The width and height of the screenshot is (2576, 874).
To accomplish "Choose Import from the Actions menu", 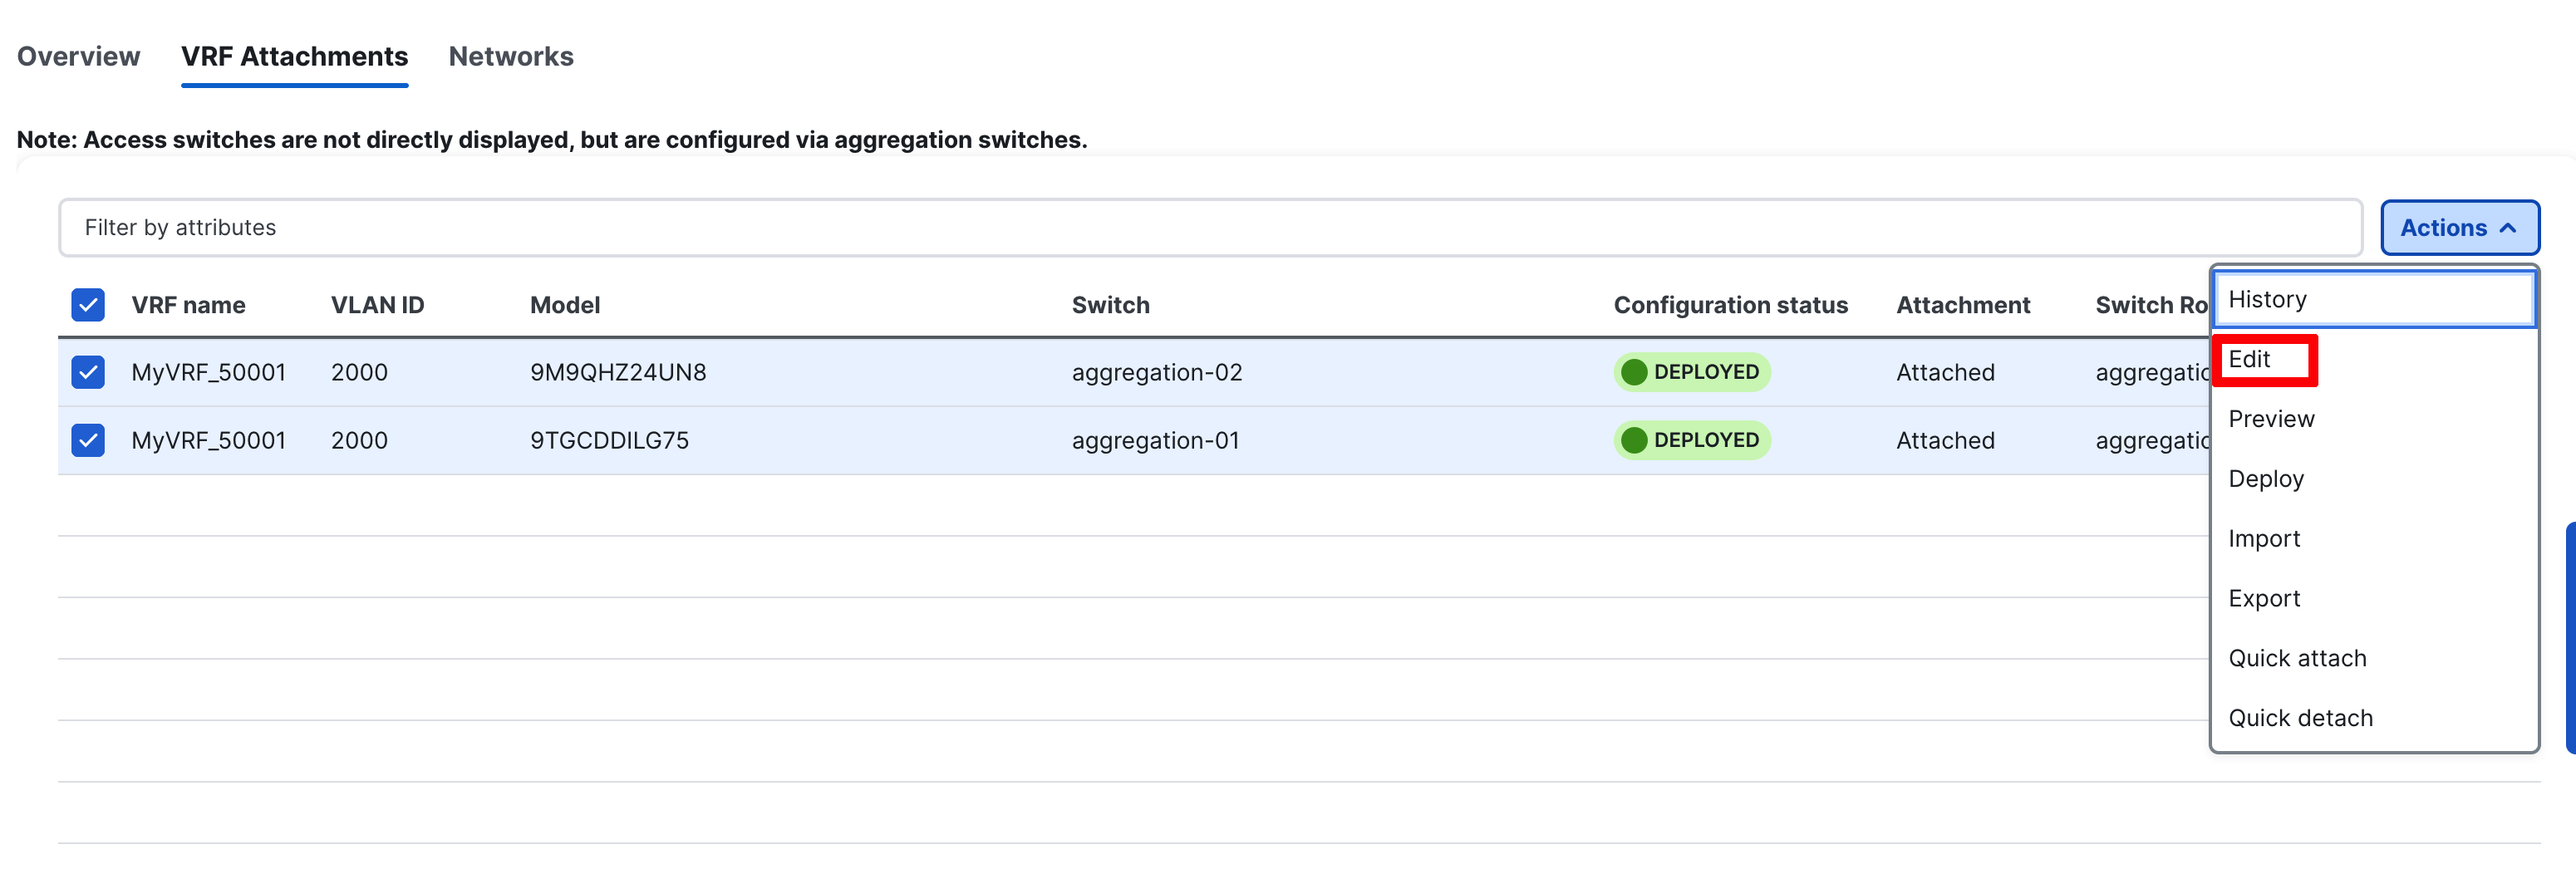I will pos(2264,539).
